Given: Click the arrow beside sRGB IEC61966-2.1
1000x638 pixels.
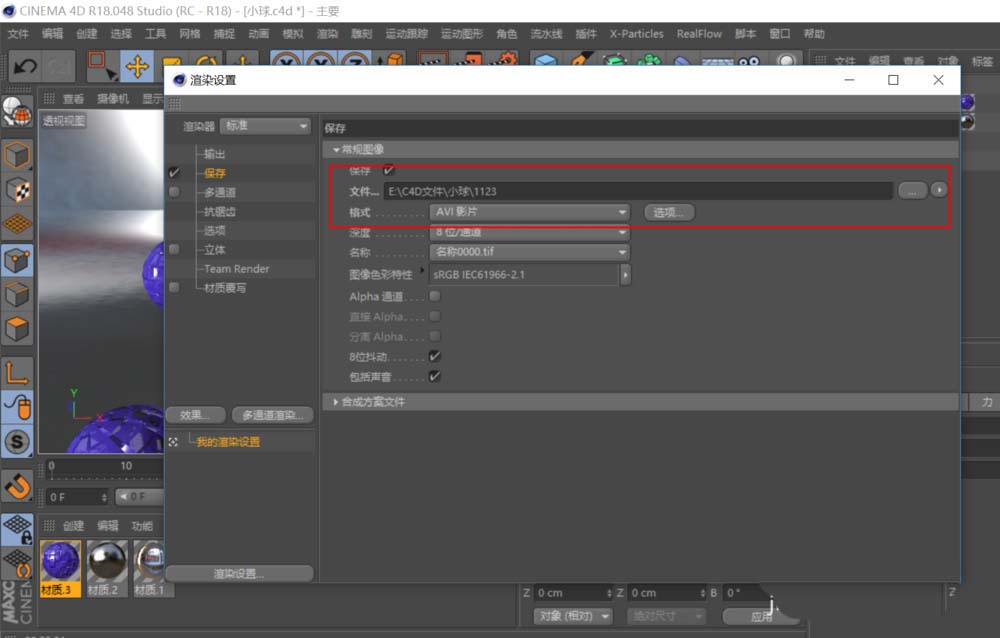Looking at the screenshot, I should (x=625, y=275).
